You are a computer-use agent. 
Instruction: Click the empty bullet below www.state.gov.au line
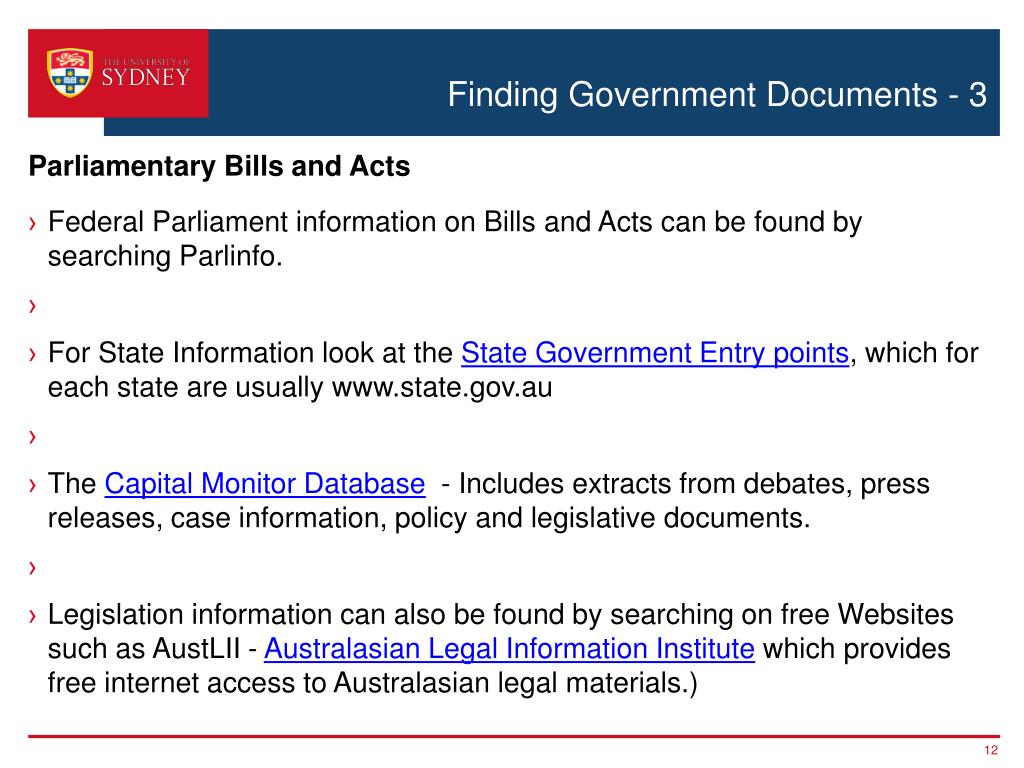click(33, 436)
